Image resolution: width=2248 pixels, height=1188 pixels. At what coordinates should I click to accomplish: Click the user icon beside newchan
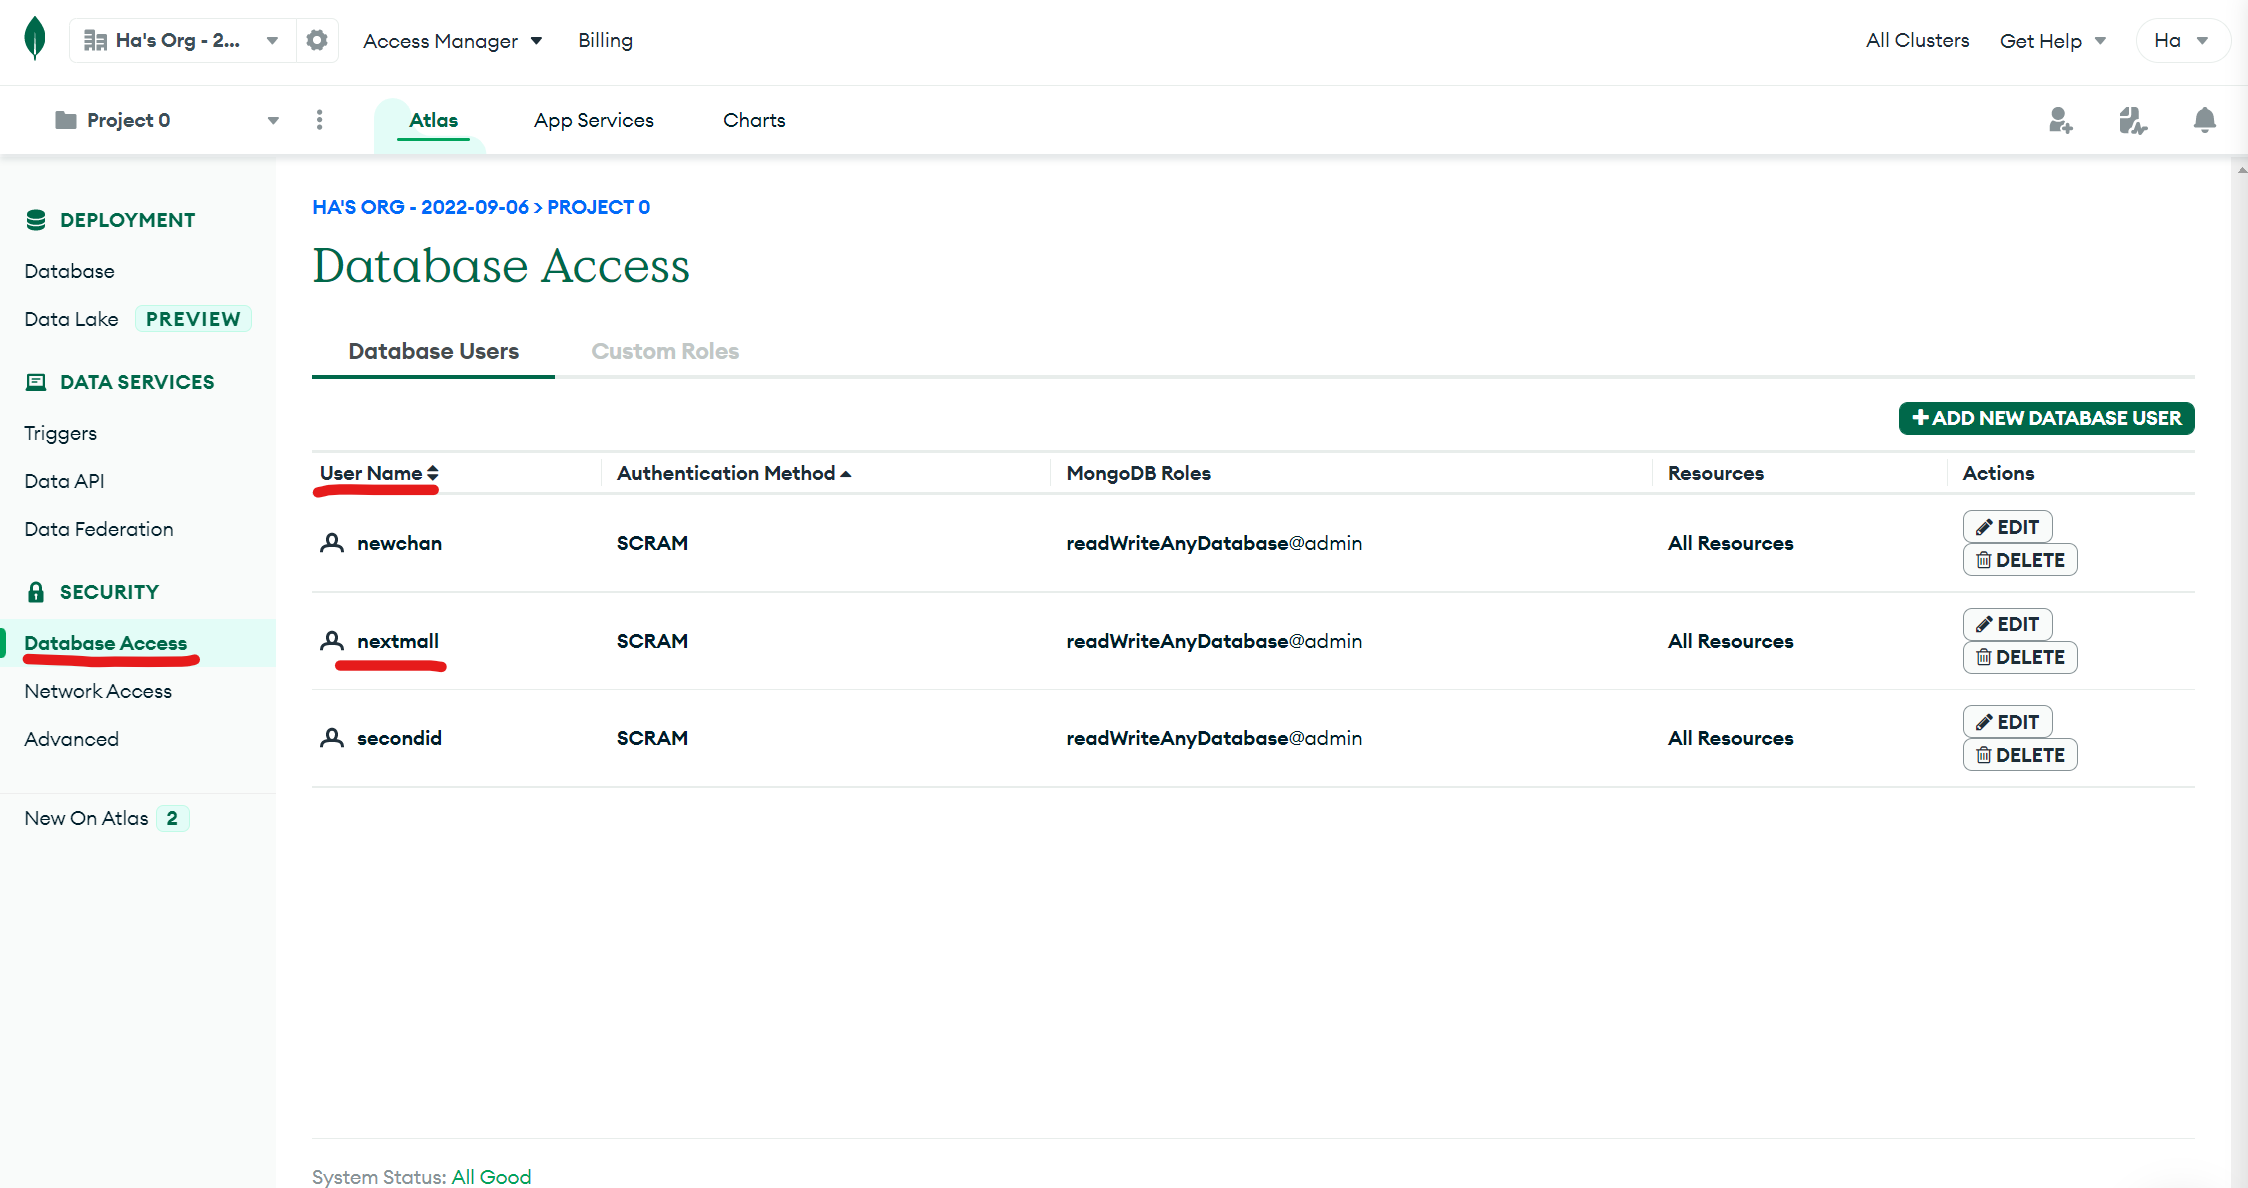pyautogui.click(x=332, y=543)
